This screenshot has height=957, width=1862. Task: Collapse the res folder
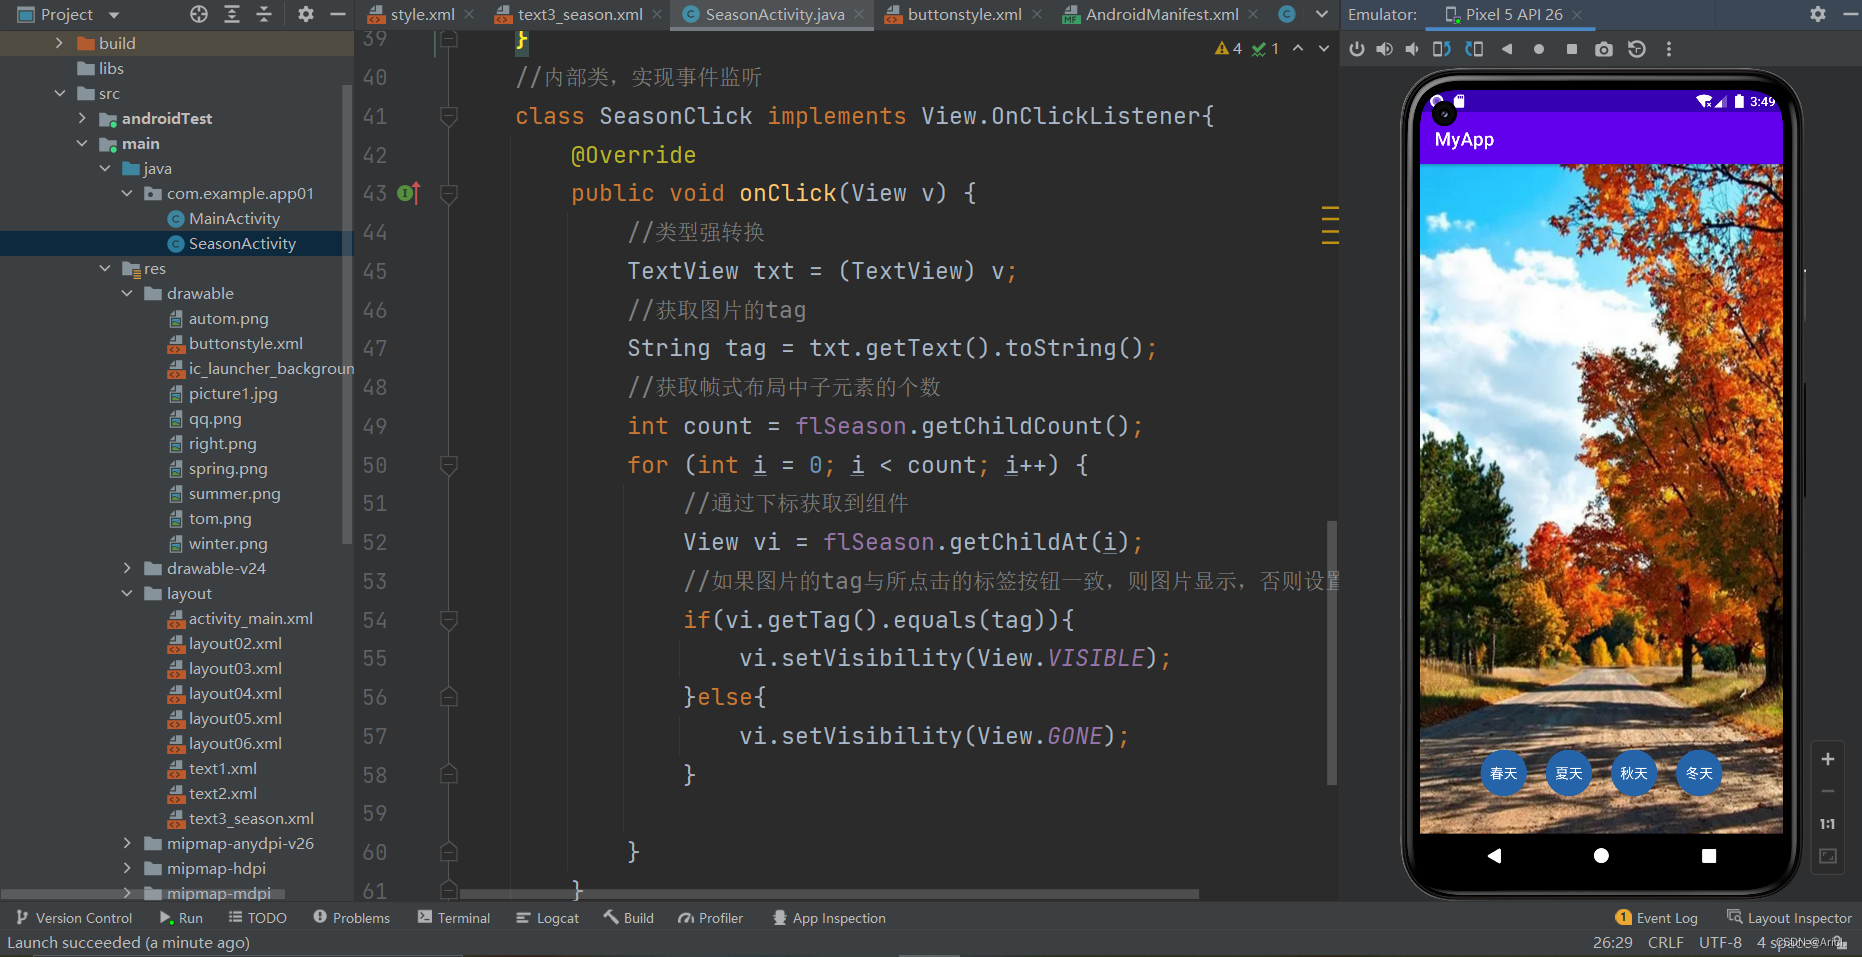(105, 268)
